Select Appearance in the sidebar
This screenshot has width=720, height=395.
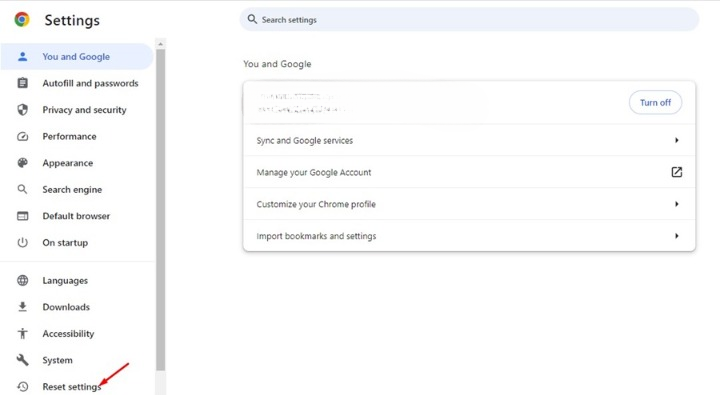[77, 163]
